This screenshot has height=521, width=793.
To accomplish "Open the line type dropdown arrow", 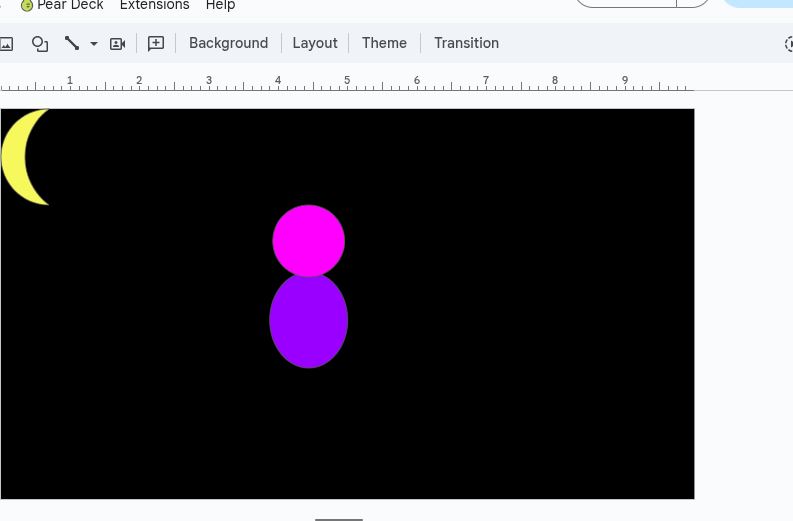I will (x=94, y=44).
